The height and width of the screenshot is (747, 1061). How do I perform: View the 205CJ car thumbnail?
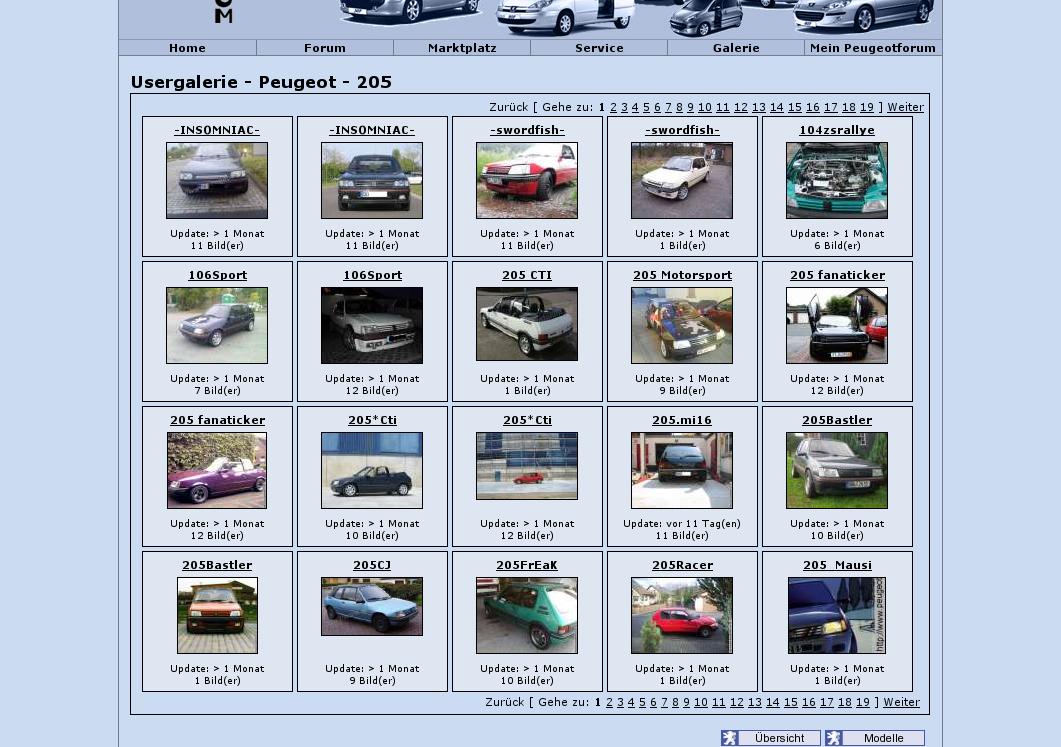point(372,606)
